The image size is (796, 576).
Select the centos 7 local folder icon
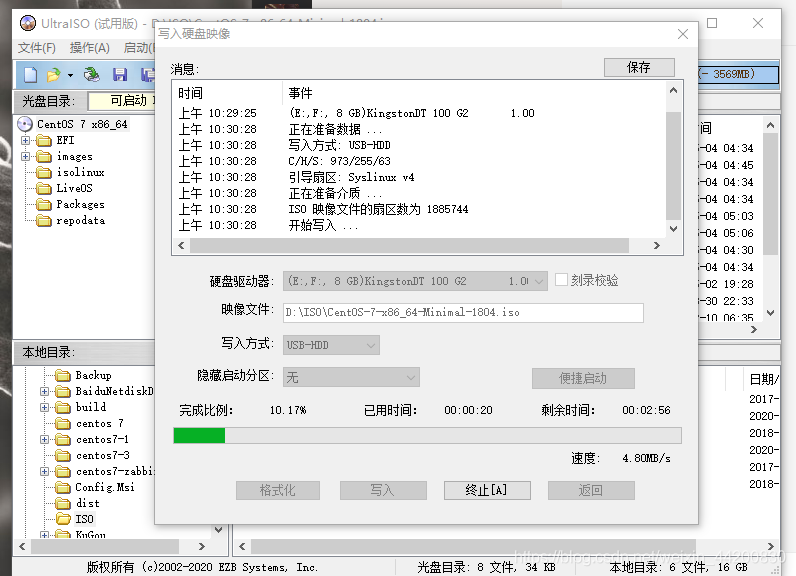click(x=63, y=423)
